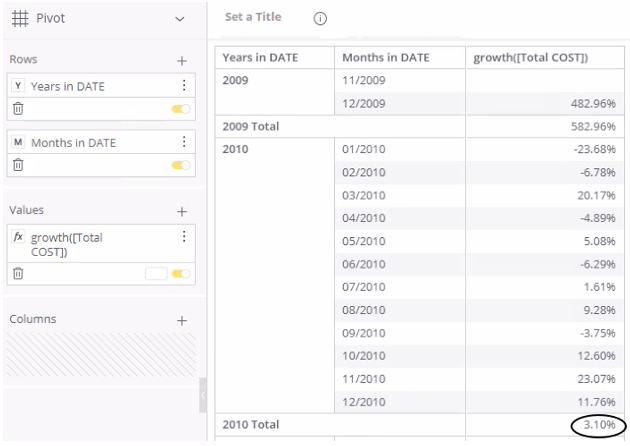The height and width of the screenshot is (446, 630).
Task: Open the growth value color swatch
Action: click(x=155, y=272)
